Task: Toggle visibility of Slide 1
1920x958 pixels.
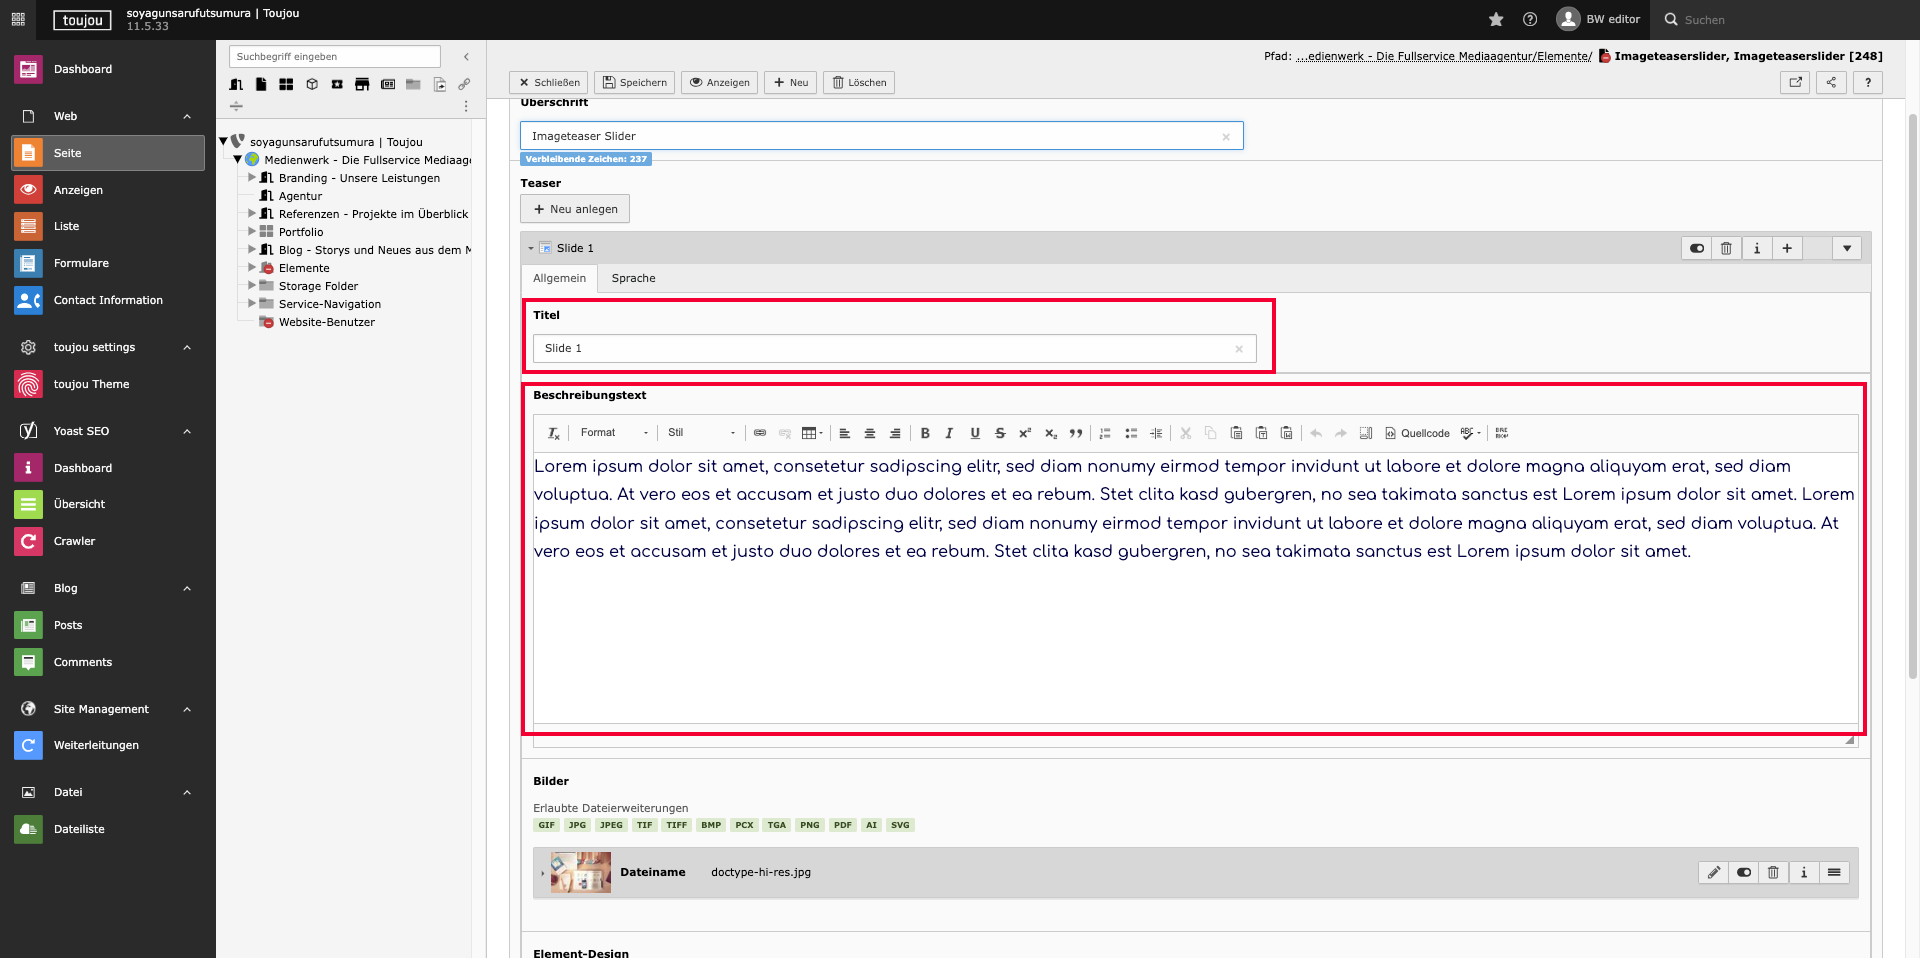Action: click(x=1697, y=248)
